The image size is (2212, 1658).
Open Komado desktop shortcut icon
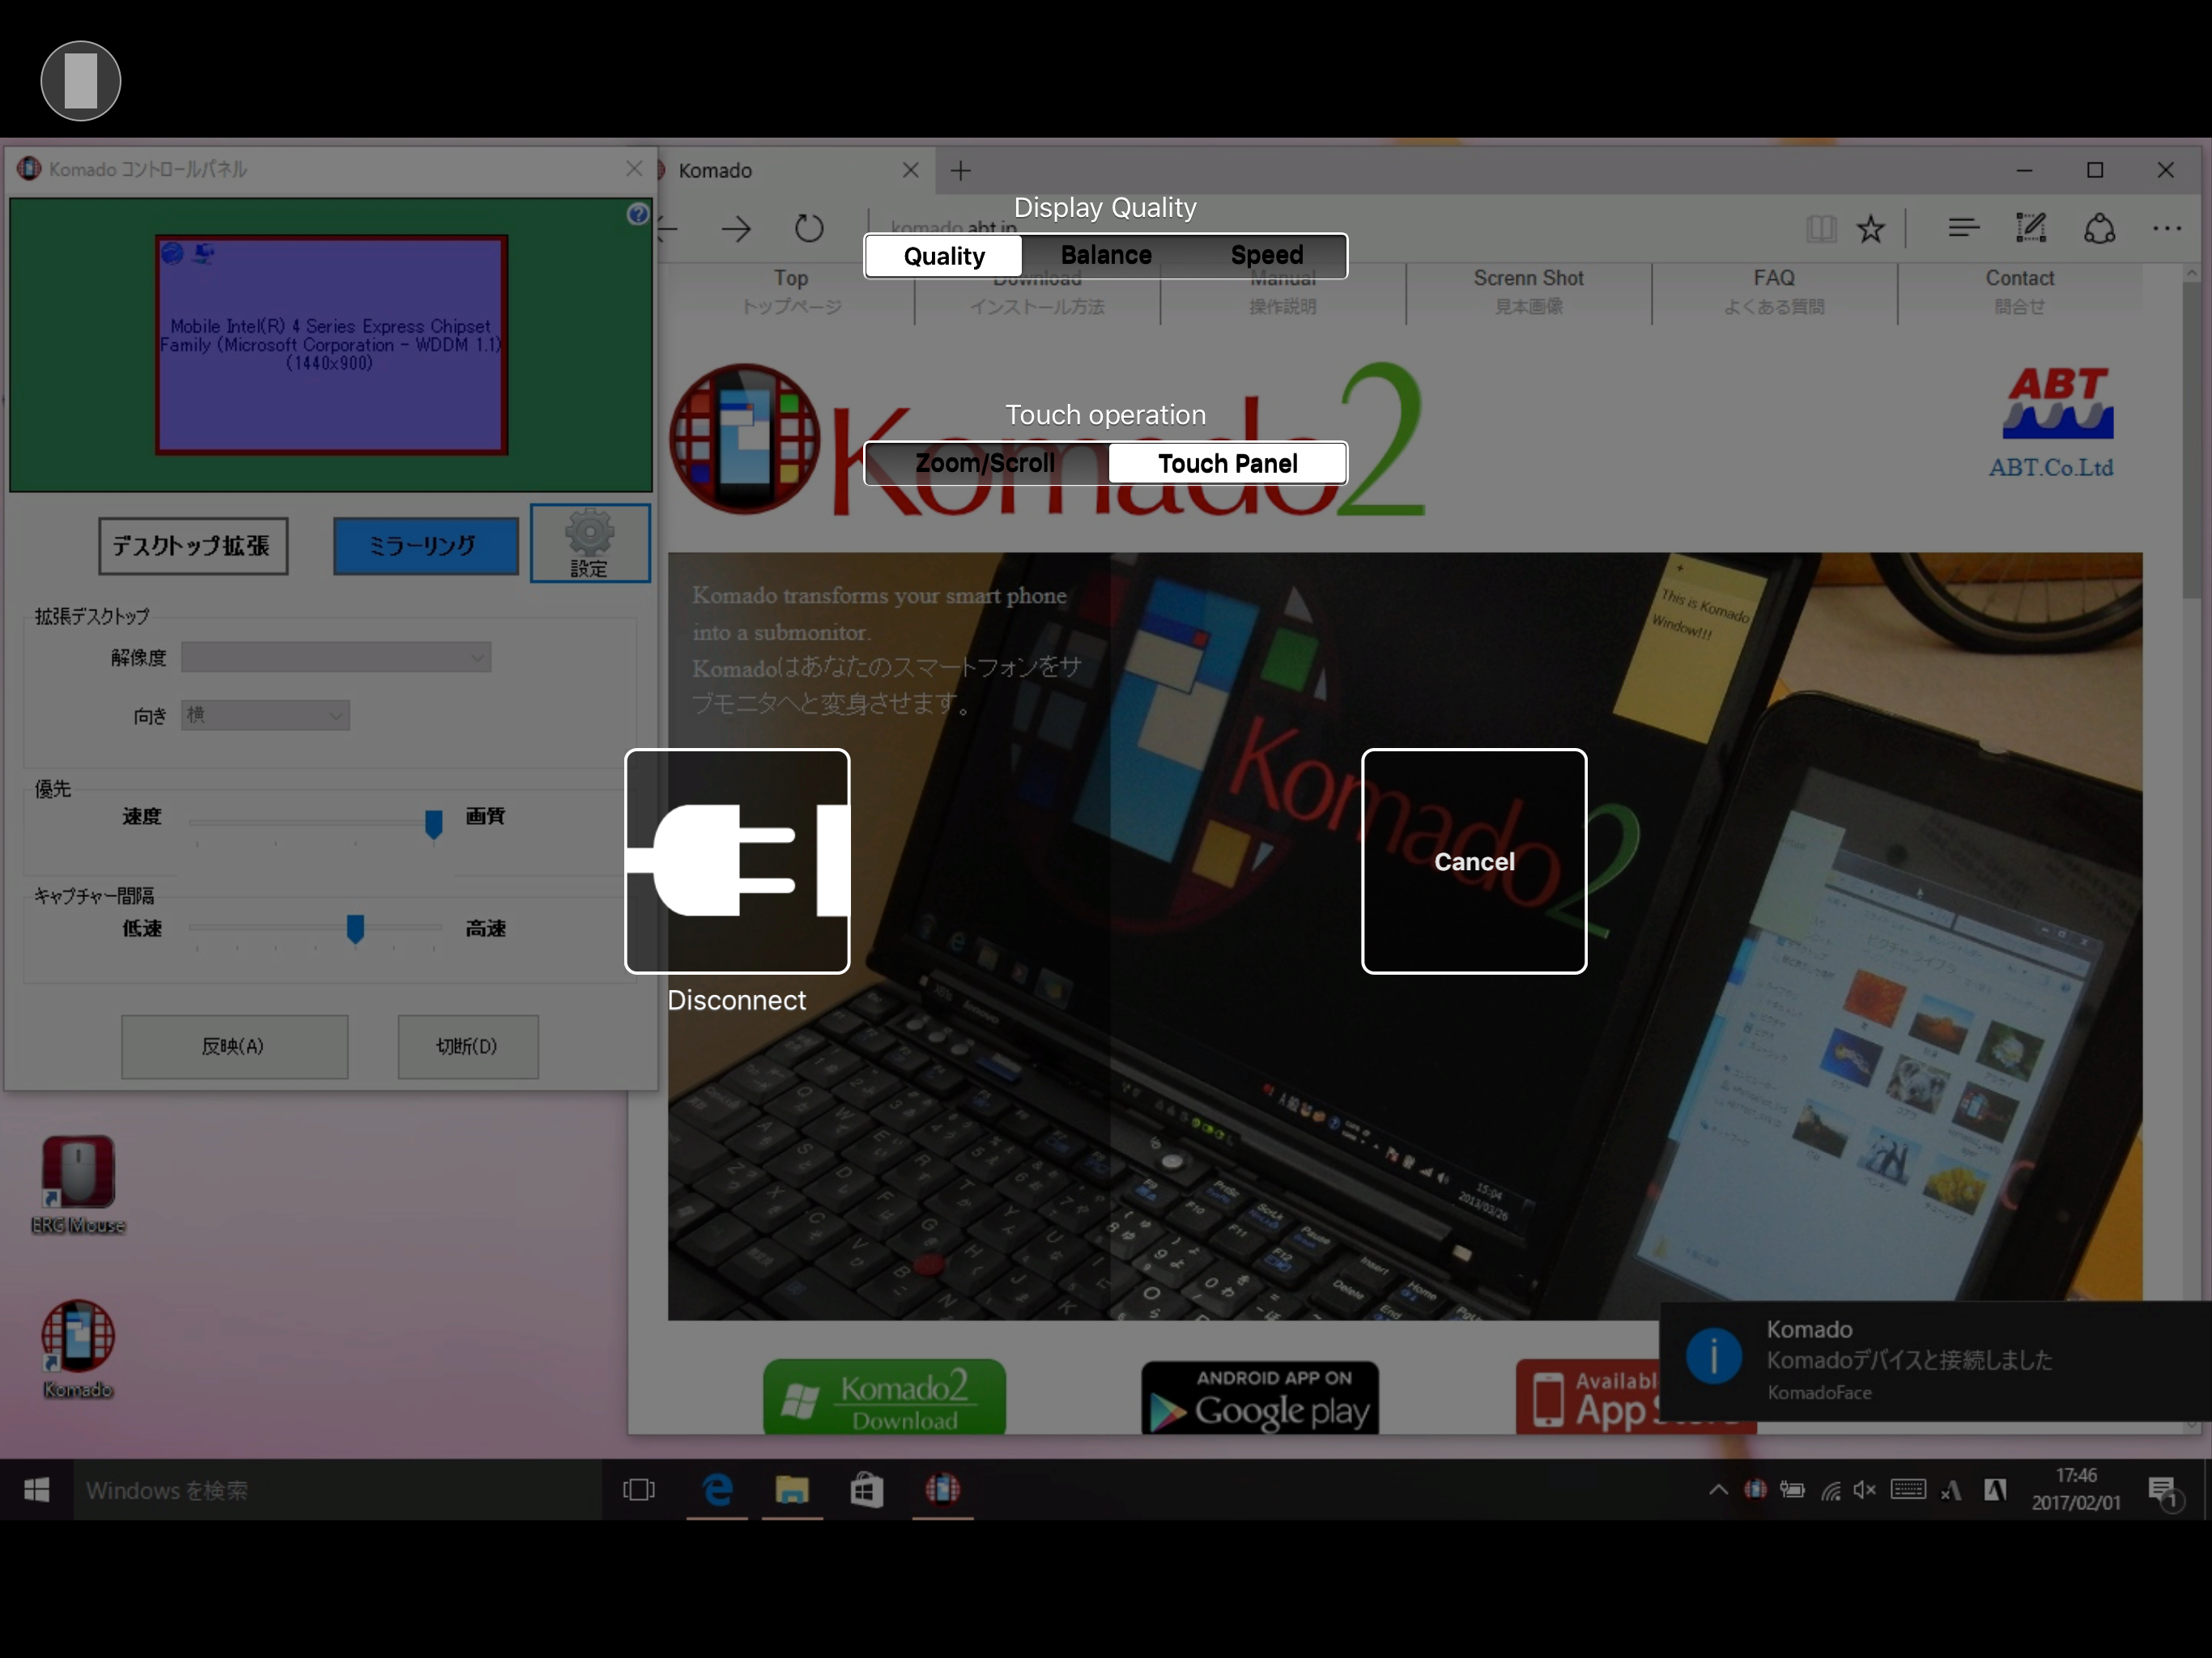pyautogui.click(x=78, y=1349)
